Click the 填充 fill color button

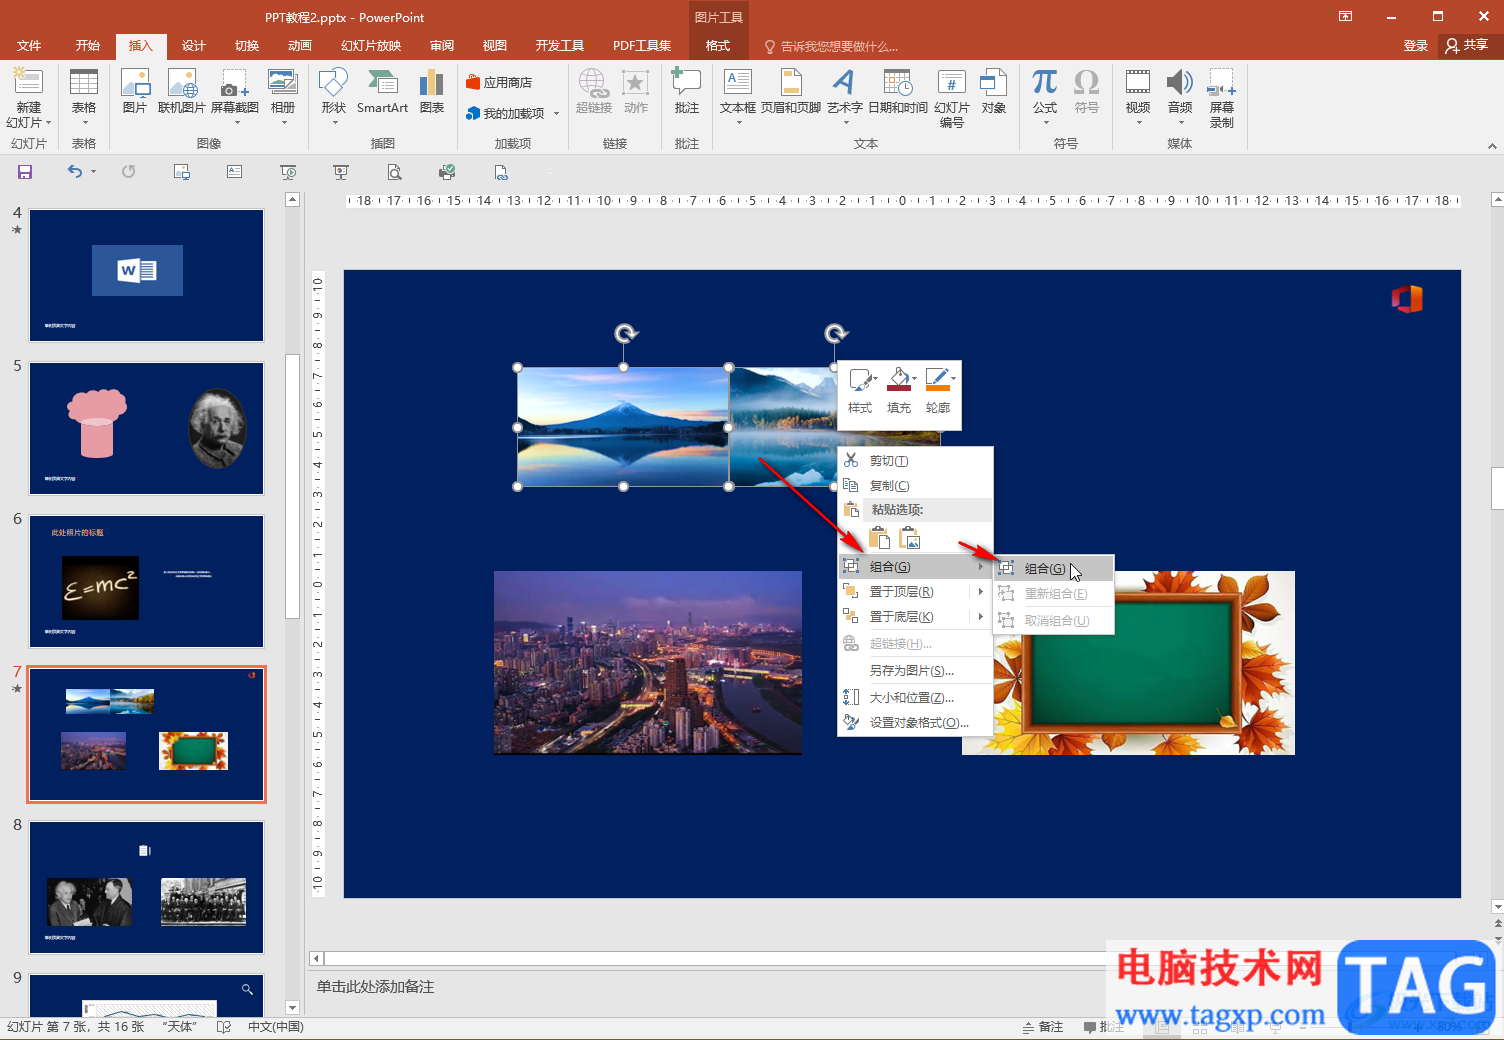(899, 391)
